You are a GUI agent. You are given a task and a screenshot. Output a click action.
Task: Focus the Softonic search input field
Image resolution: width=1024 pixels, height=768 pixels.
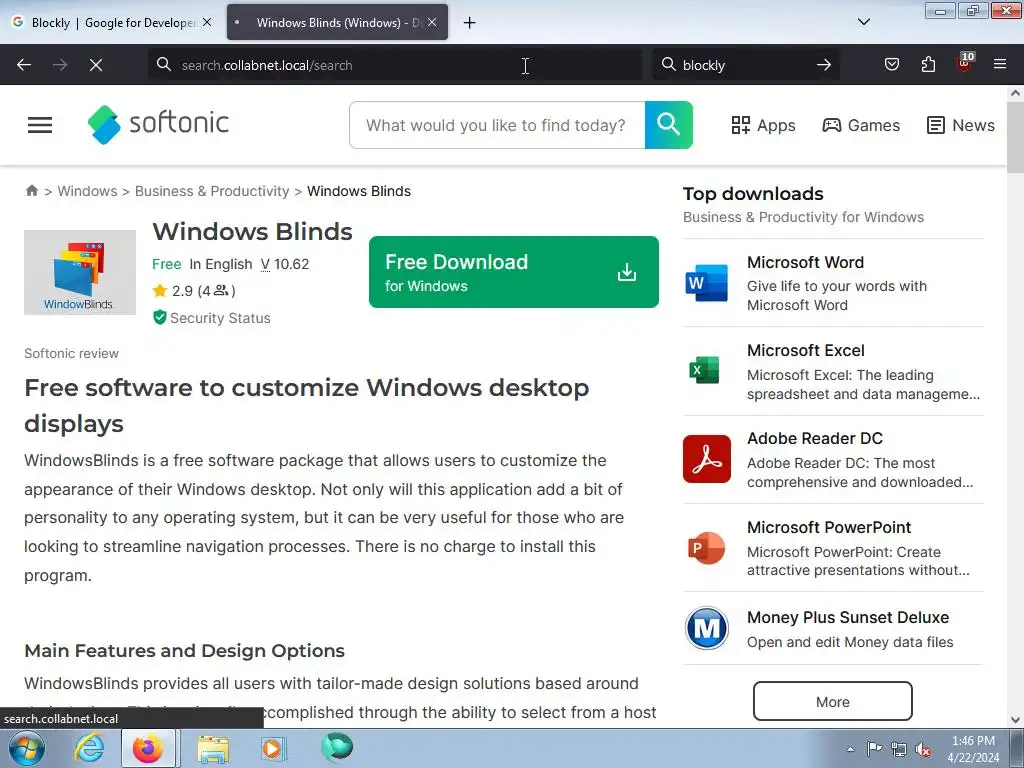497,125
